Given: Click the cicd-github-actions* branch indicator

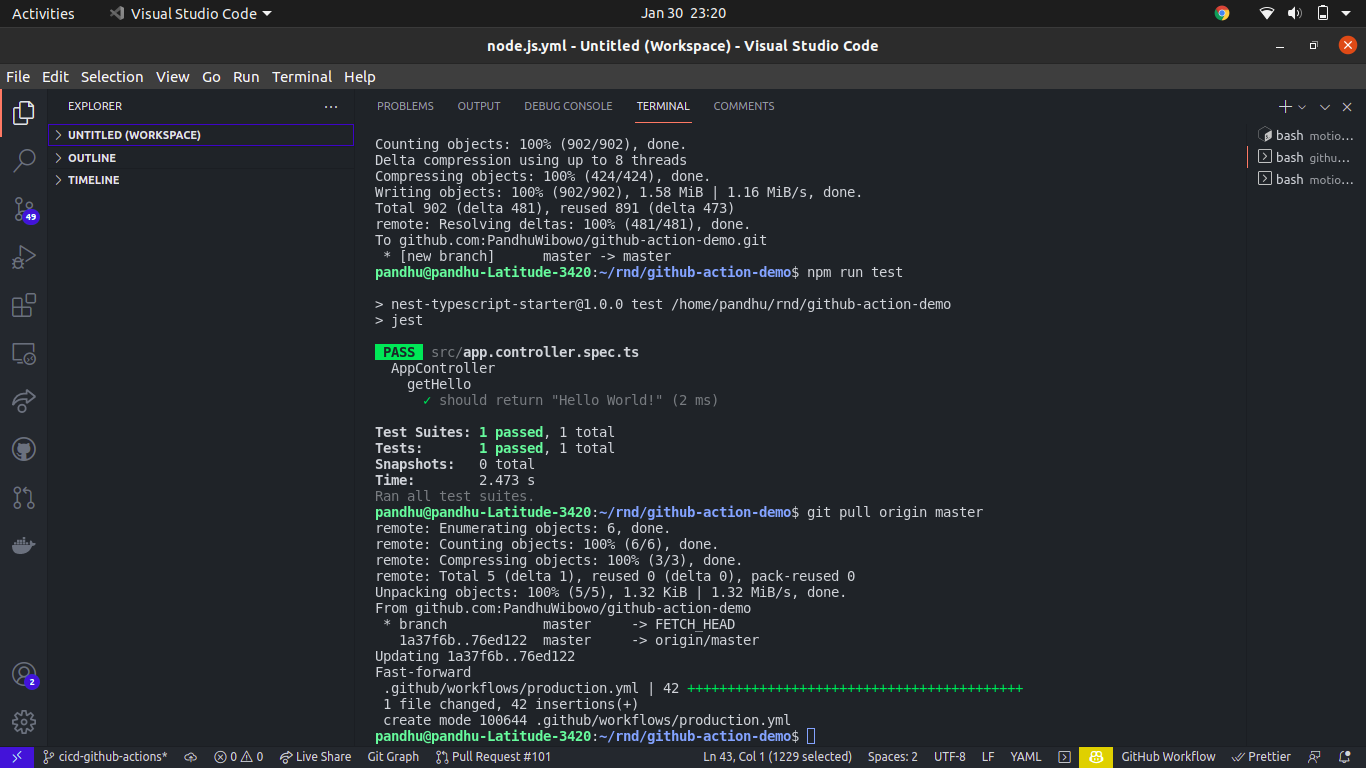Looking at the screenshot, I should click(x=104, y=757).
